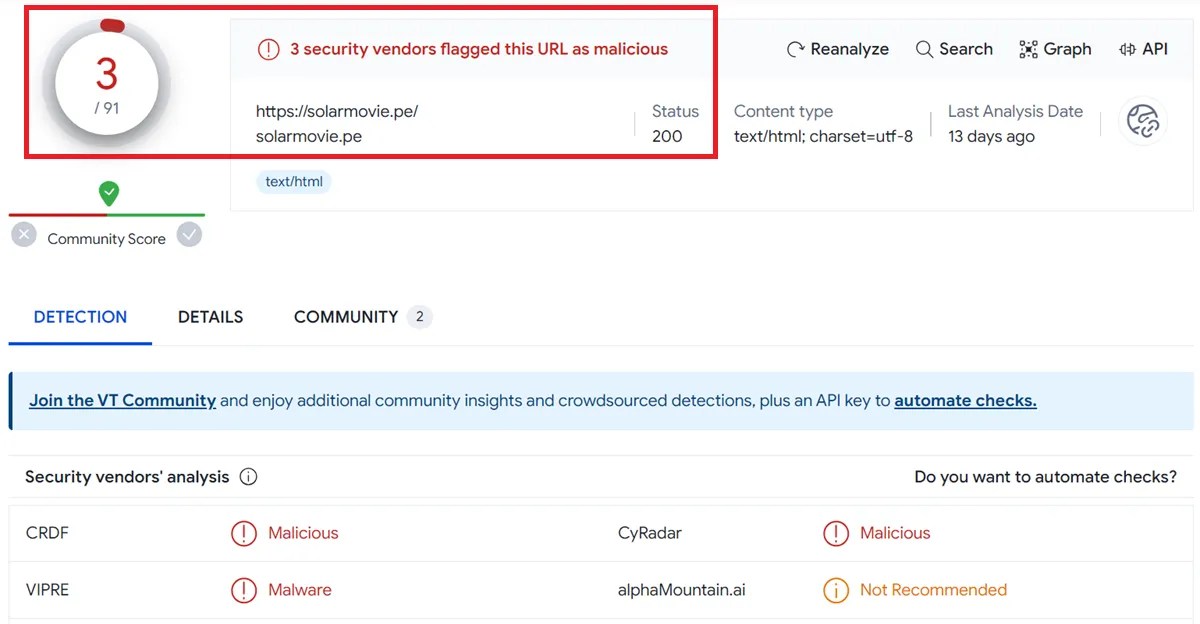Vote positive with the checkmark community button
Screen dimensions: 1200x624
coord(189,235)
